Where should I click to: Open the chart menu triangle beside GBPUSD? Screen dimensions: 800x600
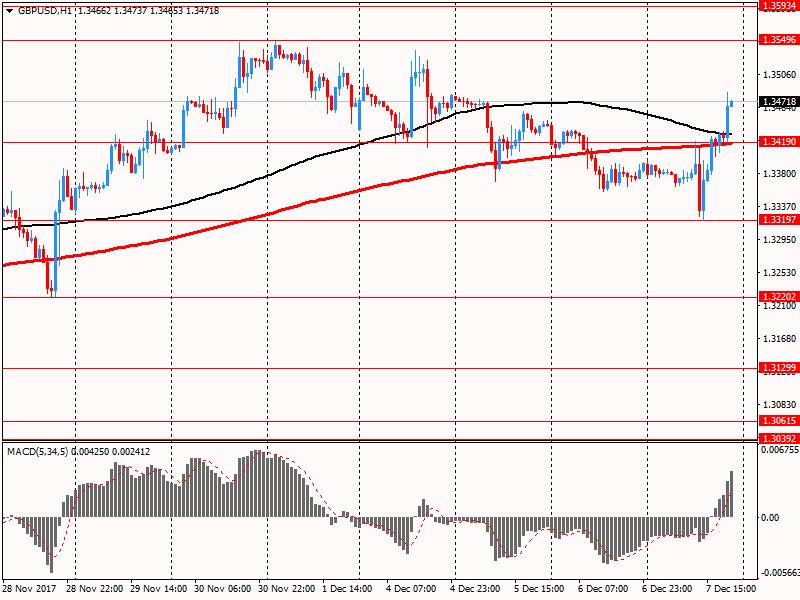[10, 11]
